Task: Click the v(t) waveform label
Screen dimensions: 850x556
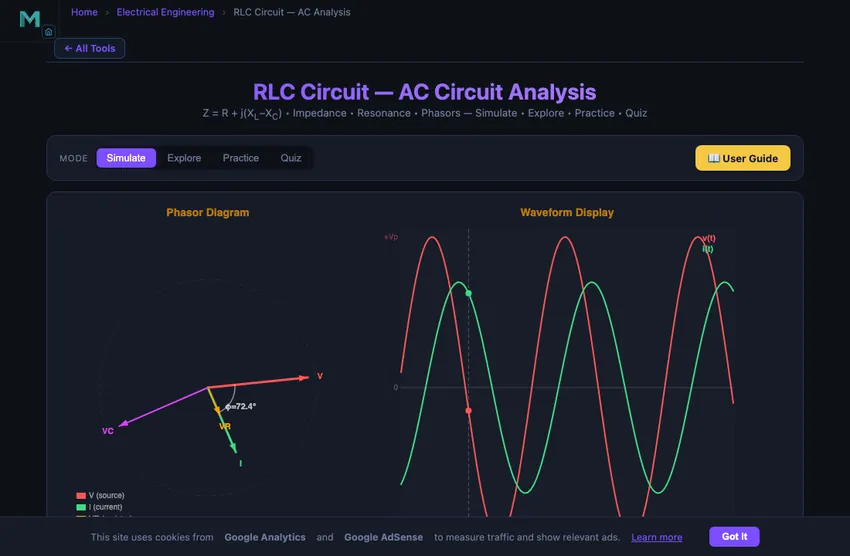Action: 709,238
